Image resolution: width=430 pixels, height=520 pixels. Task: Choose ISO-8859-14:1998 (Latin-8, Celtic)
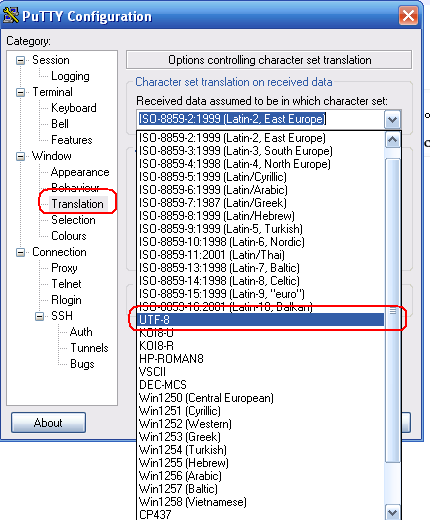click(261, 281)
